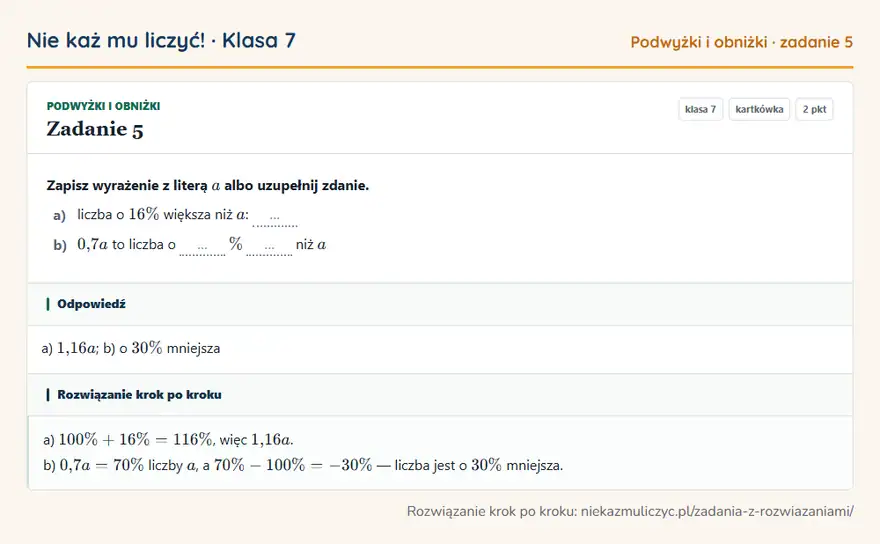880x544 pixels.
Task: Open the niekazmuliczyc.pl/zadania-z-rozwiazaniami/ footer link
Action: pyautogui.click(x=717, y=511)
